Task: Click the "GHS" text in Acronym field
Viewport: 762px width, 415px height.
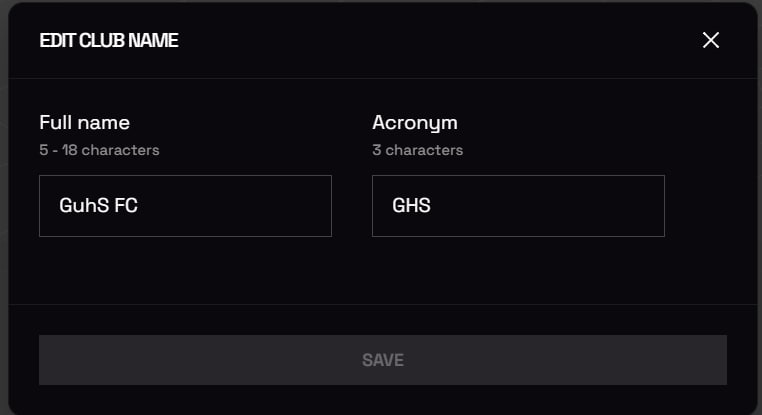Action: [411, 206]
